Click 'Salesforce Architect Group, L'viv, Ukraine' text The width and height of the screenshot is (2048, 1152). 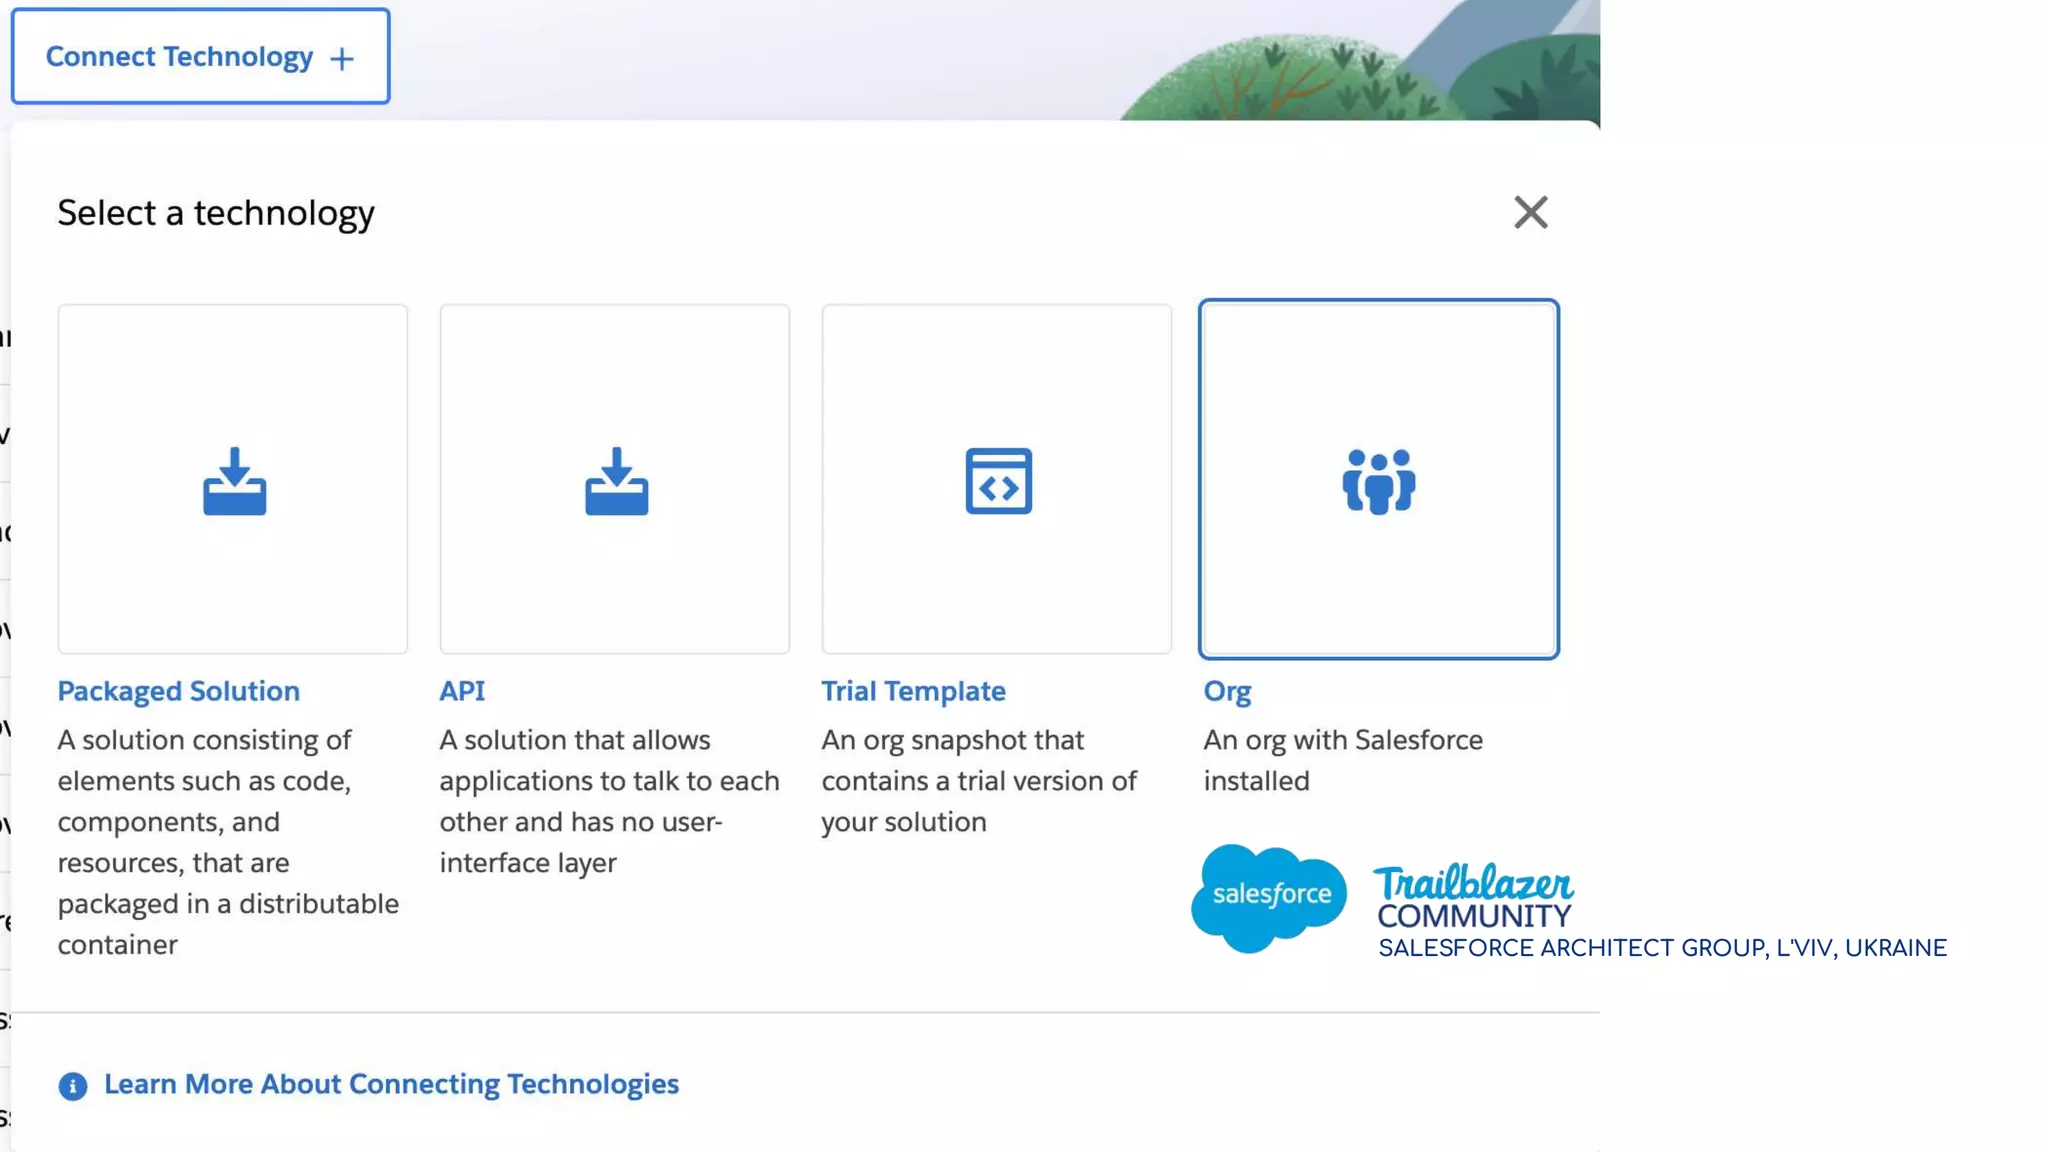tap(1662, 948)
